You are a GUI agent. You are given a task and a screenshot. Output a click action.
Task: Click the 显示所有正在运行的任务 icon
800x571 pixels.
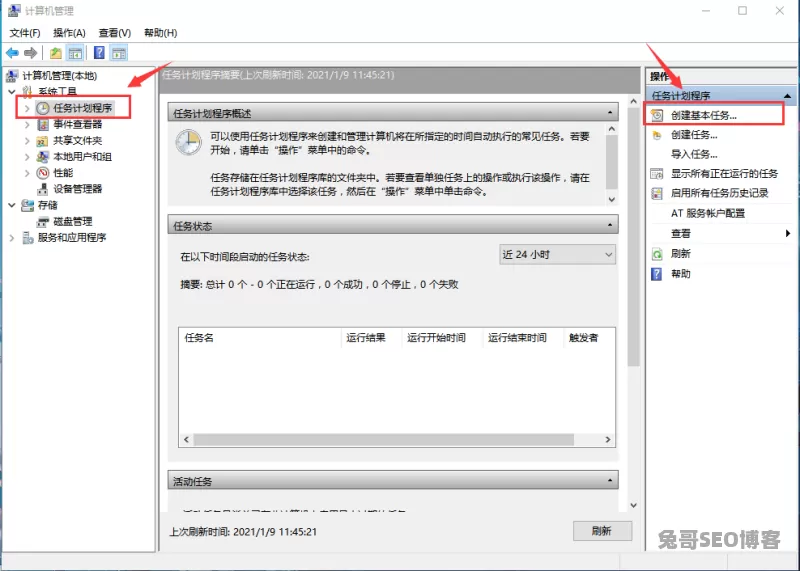pos(657,174)
